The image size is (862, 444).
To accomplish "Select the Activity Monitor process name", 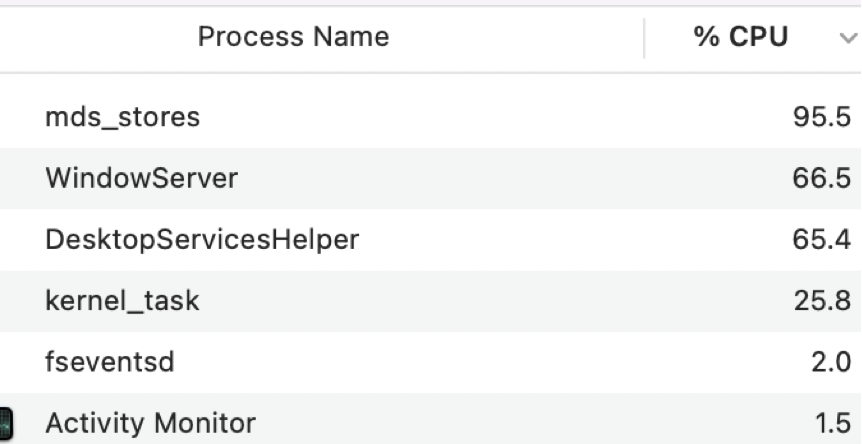I will tap(150, 423).
